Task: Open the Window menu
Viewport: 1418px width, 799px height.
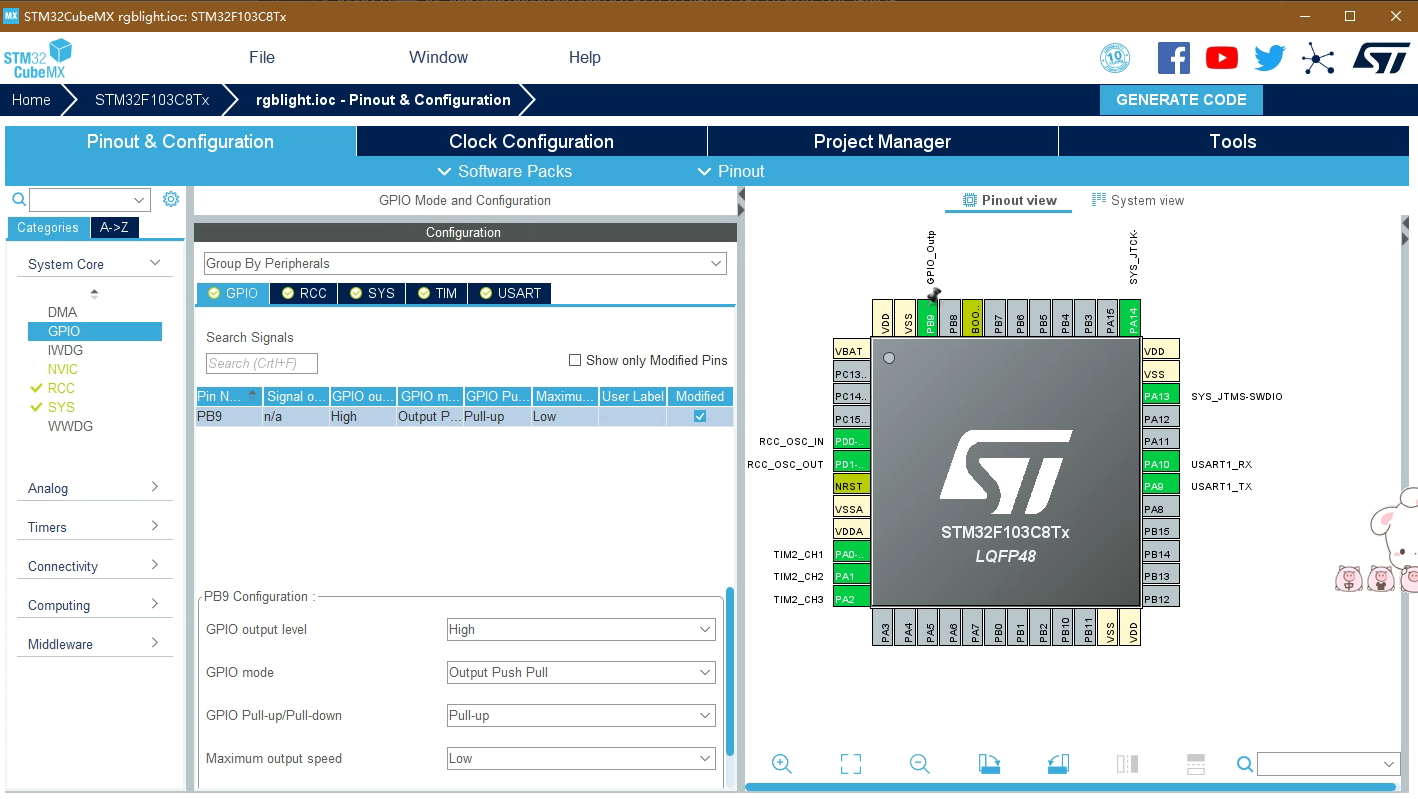Action: (438, 57)
